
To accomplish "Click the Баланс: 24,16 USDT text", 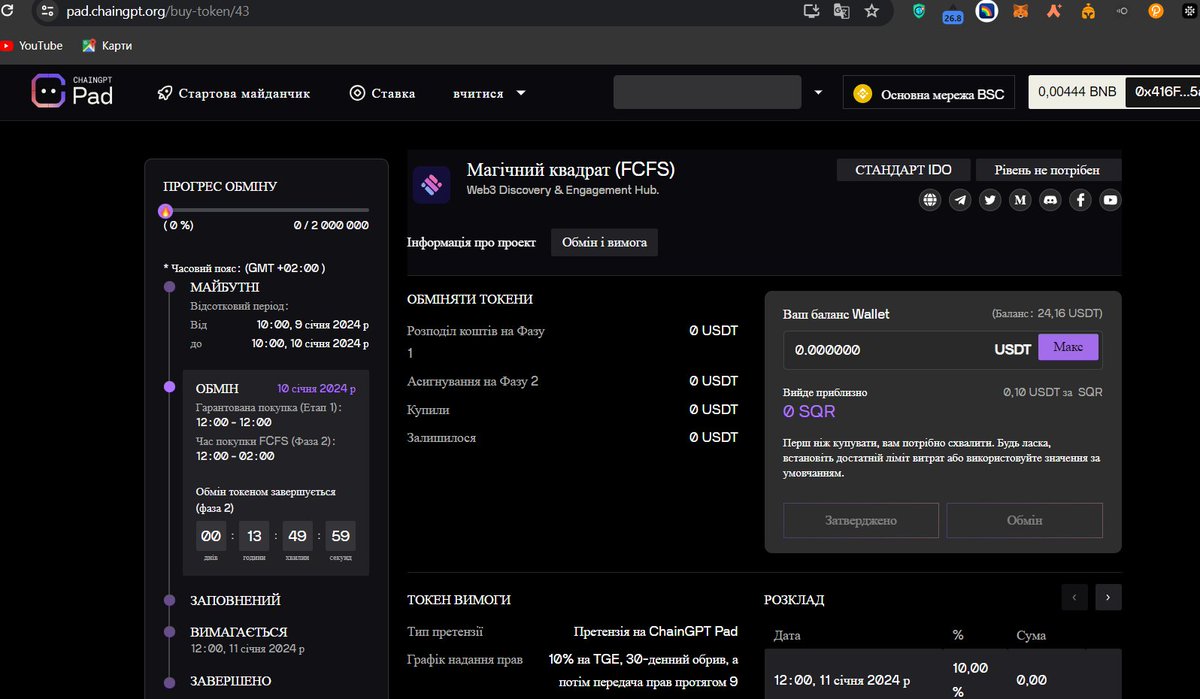I will click(1047, 314).
